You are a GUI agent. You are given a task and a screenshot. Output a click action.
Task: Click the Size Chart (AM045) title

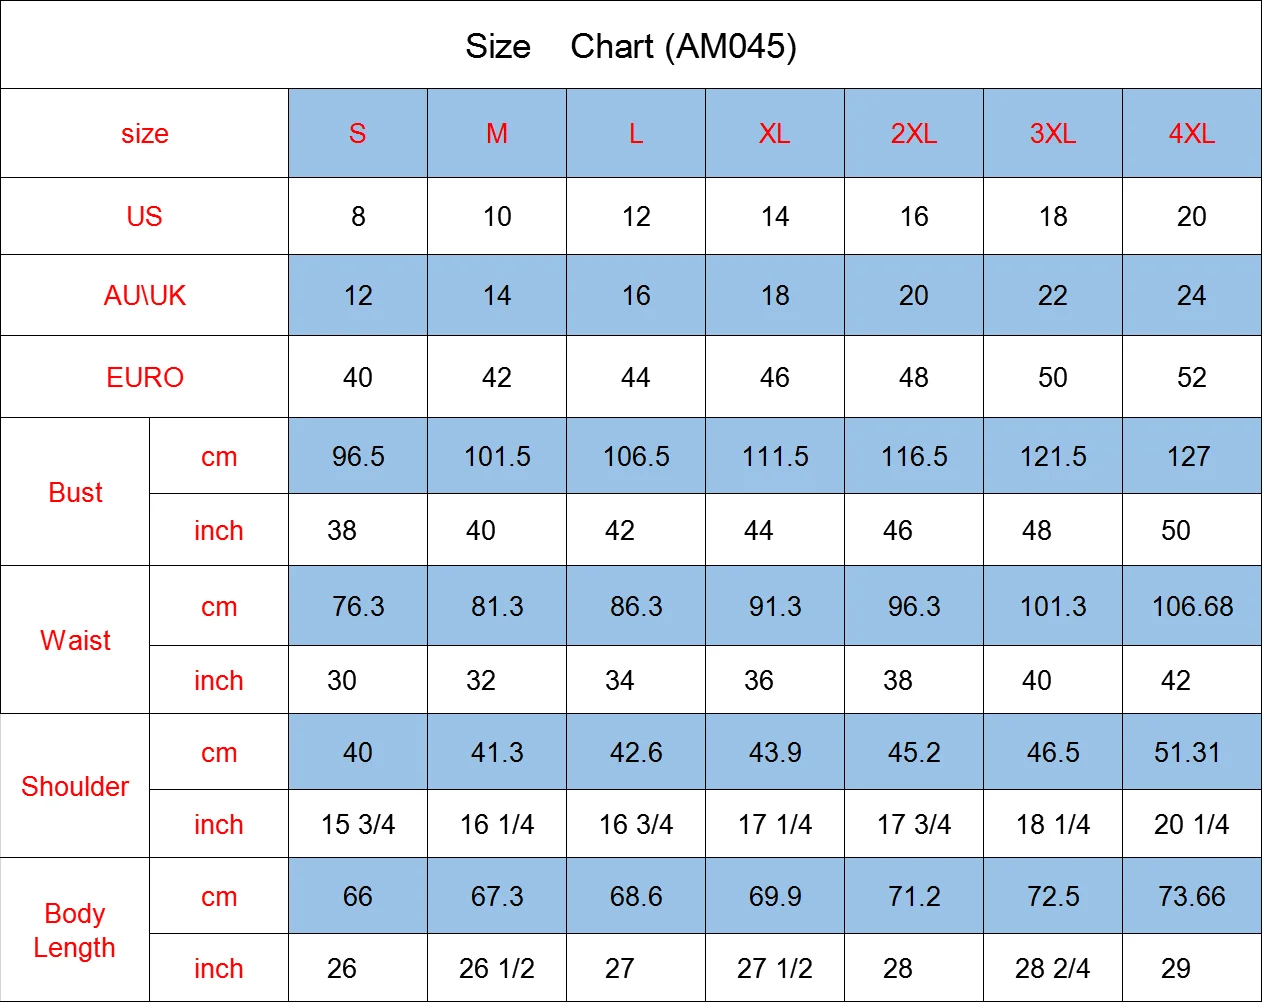(631, 46)
